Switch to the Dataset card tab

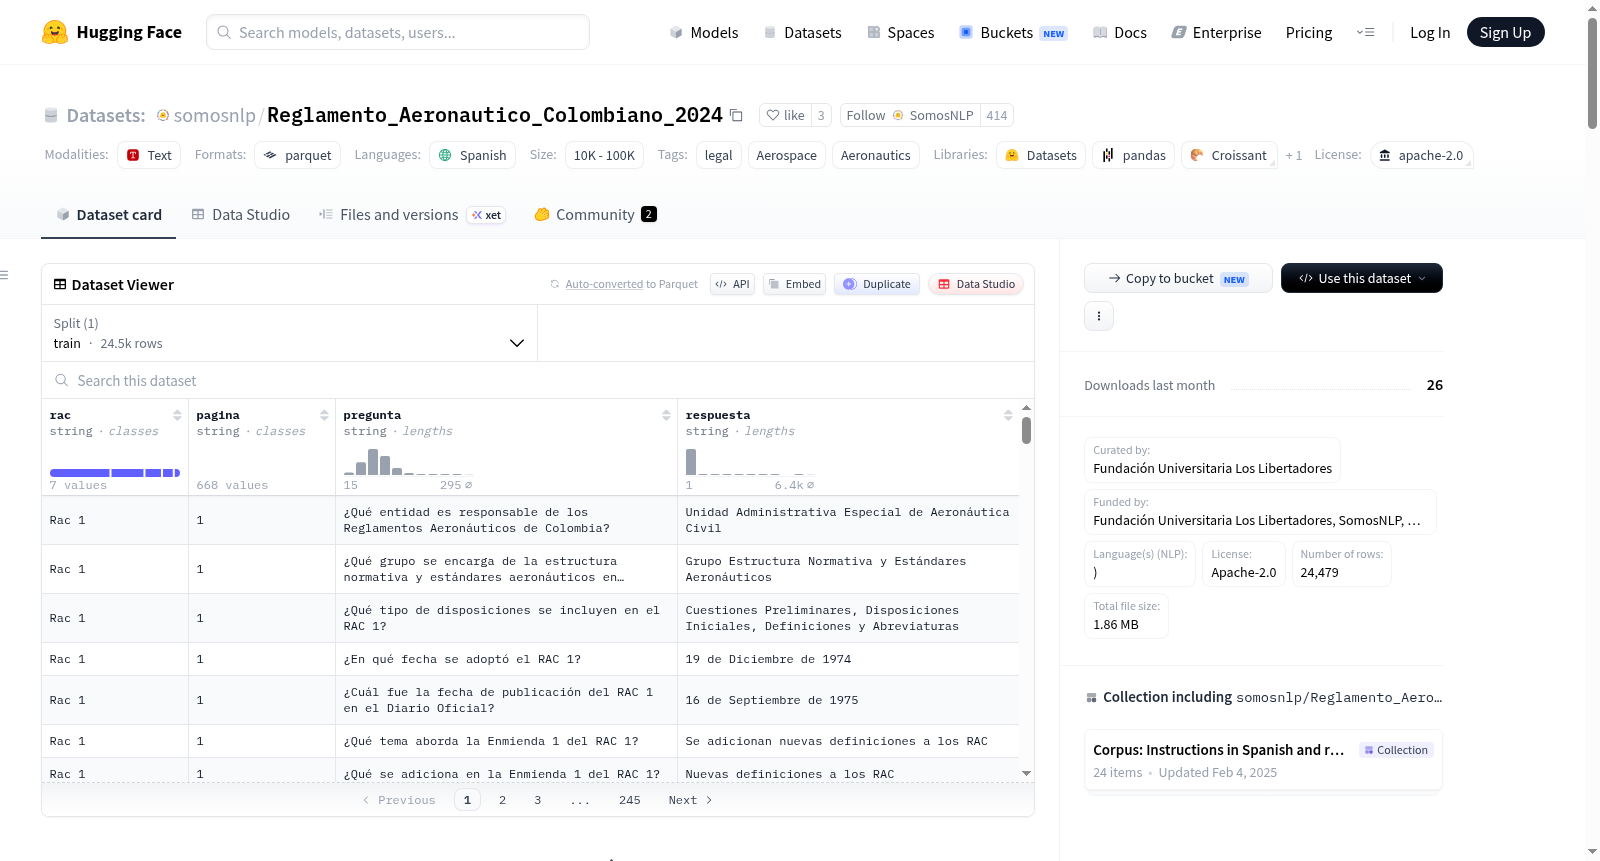click(108, 214)
